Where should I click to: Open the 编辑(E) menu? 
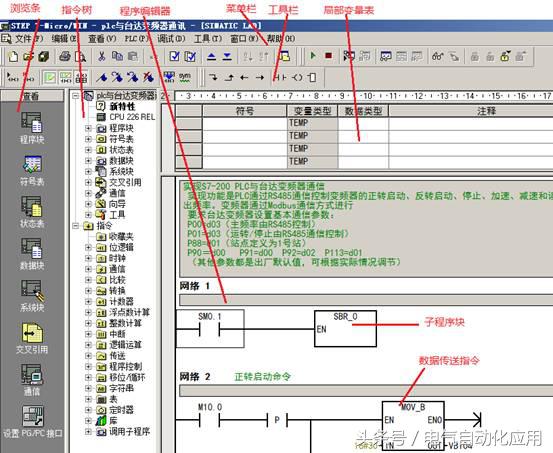coord(64,38)
